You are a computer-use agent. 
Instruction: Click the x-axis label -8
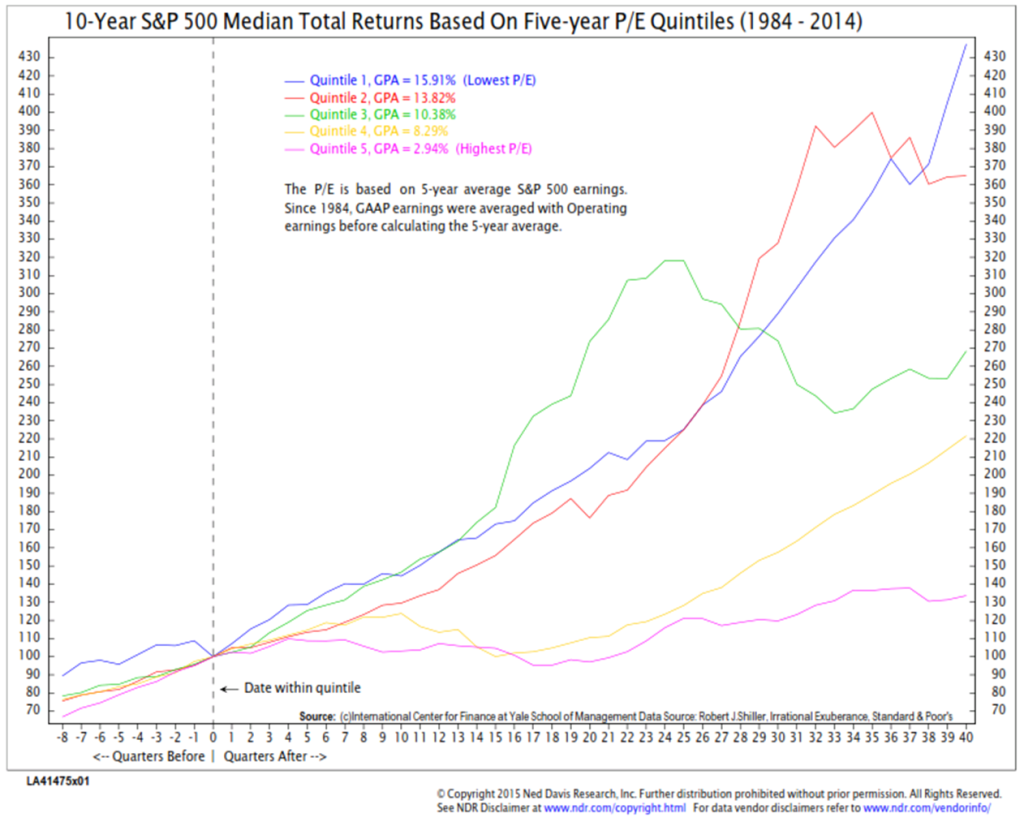(x=65, y=738)
